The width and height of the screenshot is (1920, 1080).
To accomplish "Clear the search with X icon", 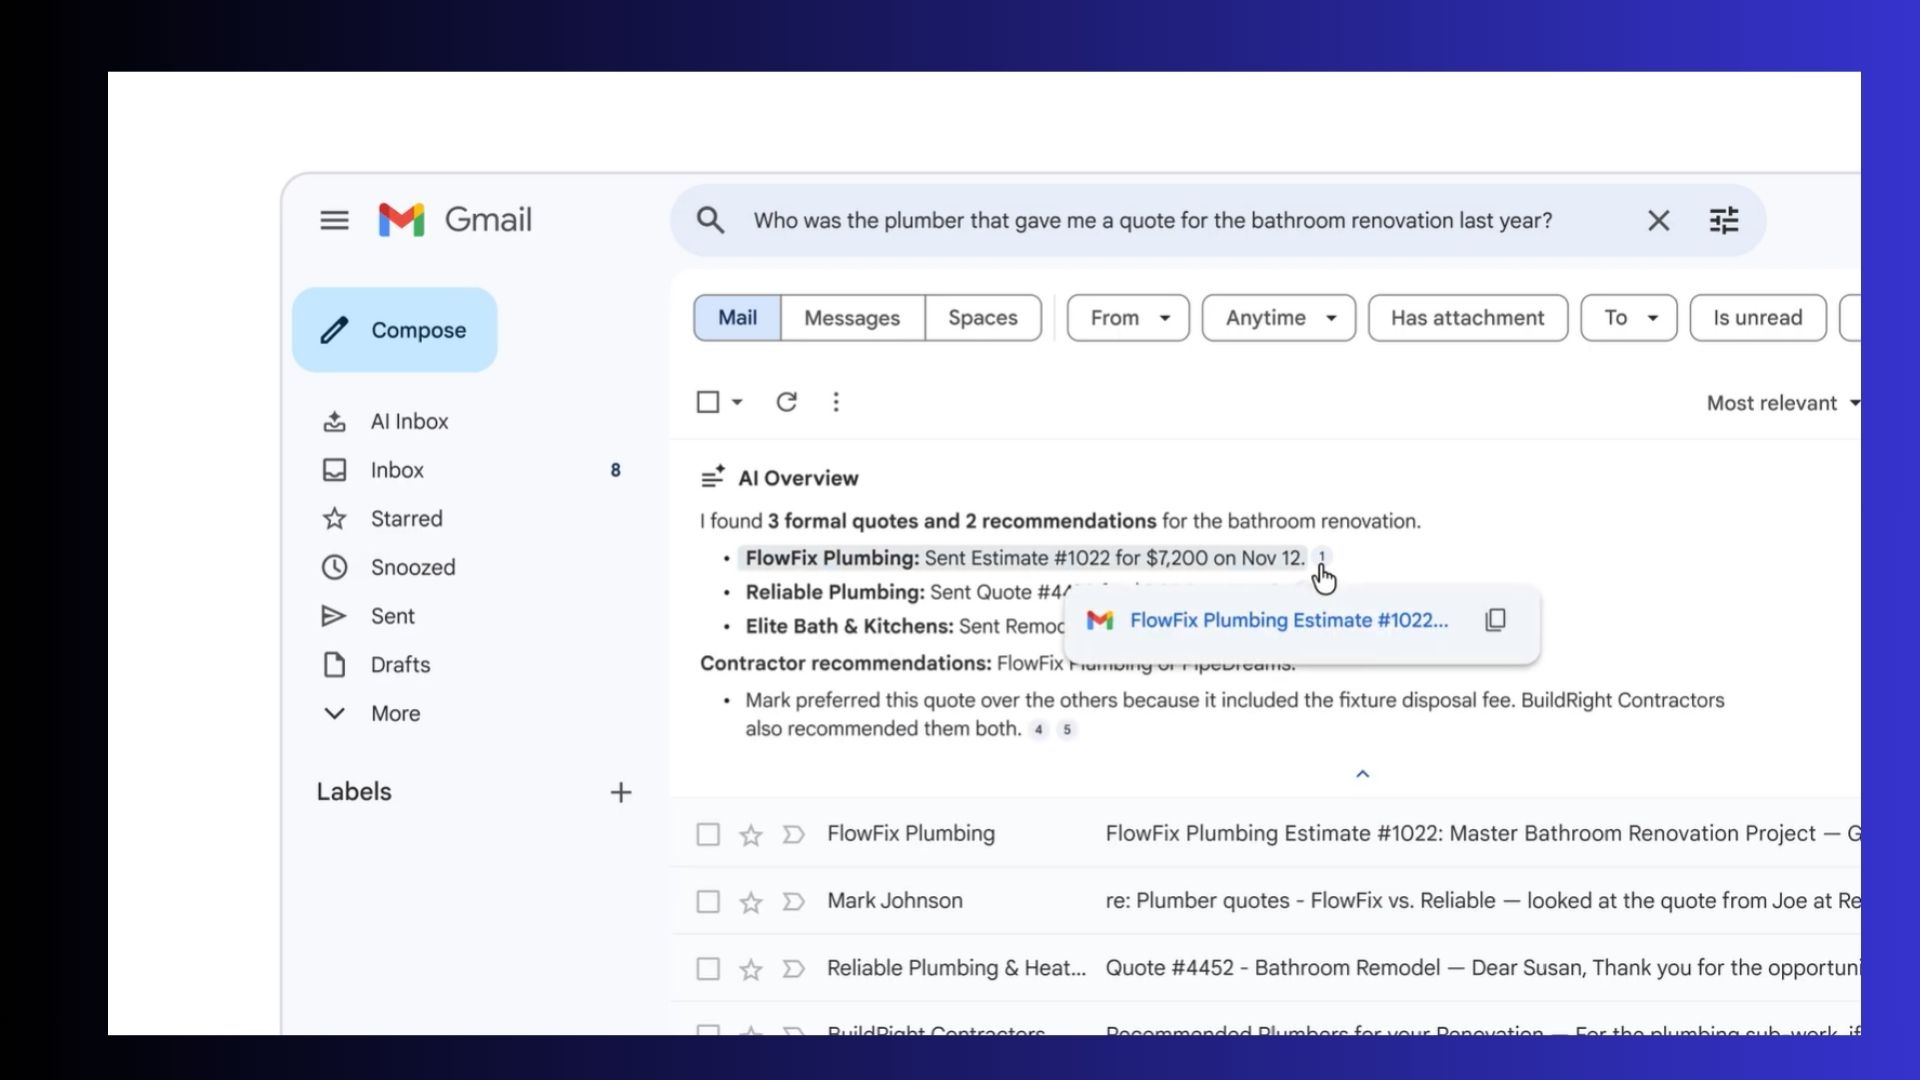I will pos(1658,220).
